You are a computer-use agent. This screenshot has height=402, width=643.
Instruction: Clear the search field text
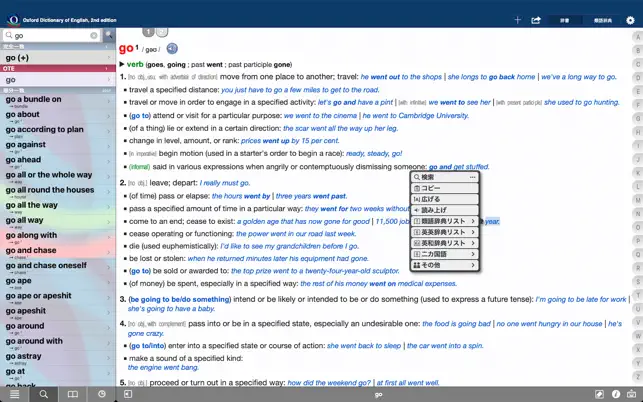point(94,36)
